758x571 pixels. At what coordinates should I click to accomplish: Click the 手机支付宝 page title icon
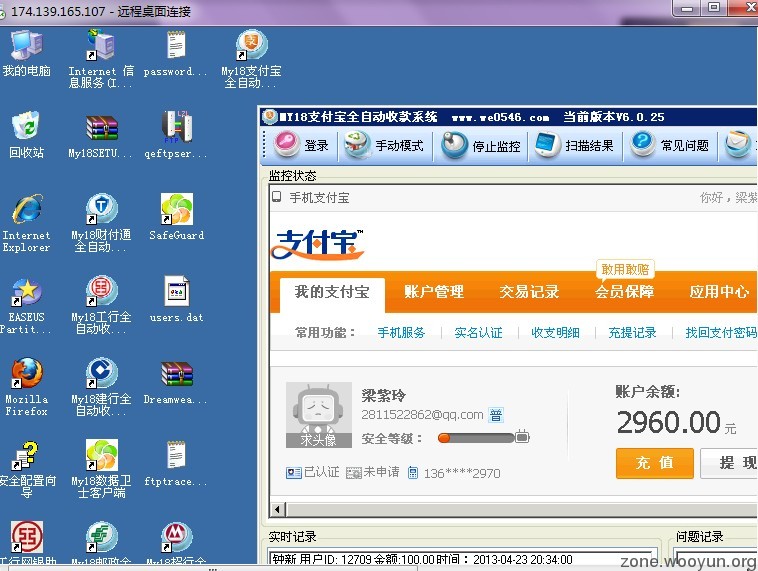pos(277,196)
